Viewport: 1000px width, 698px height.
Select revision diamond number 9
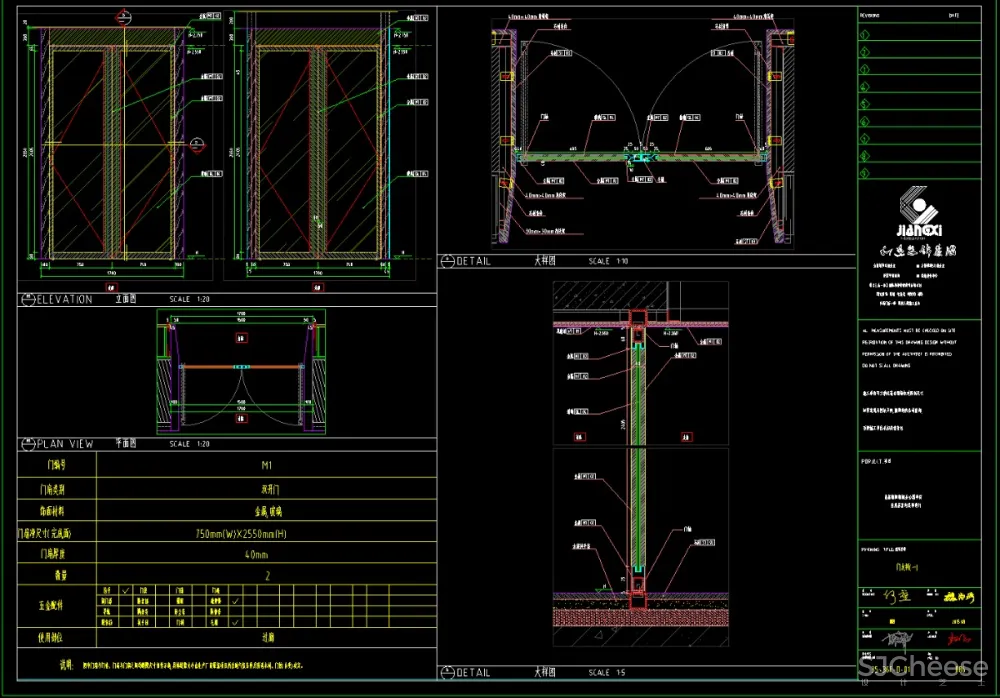(x=865, y=172)
